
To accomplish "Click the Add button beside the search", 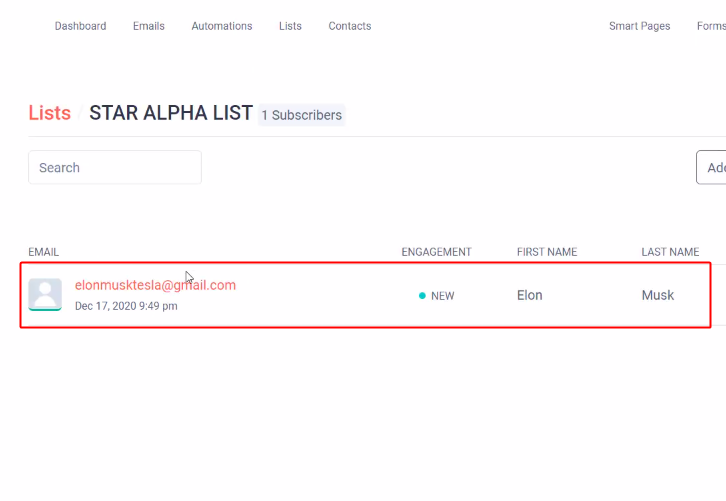I will tap(712, 168).
